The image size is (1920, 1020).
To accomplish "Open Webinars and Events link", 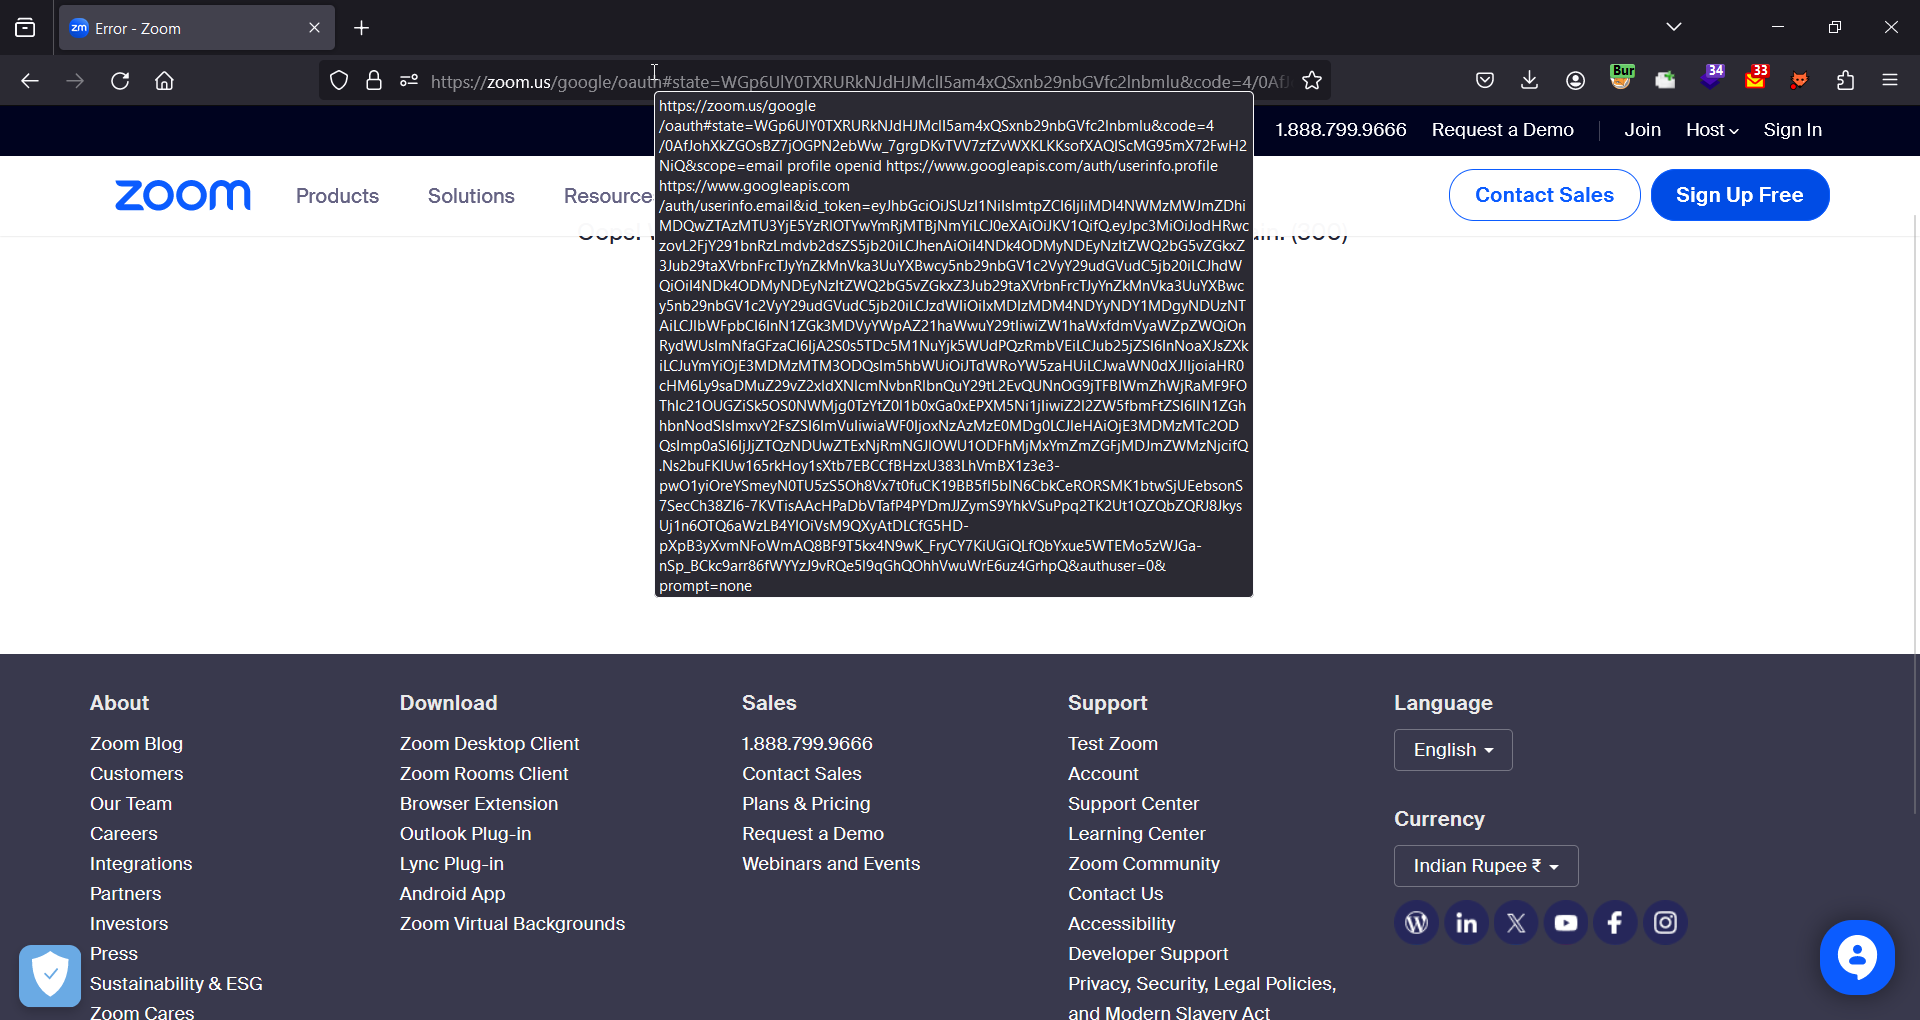I will point(831,864).
